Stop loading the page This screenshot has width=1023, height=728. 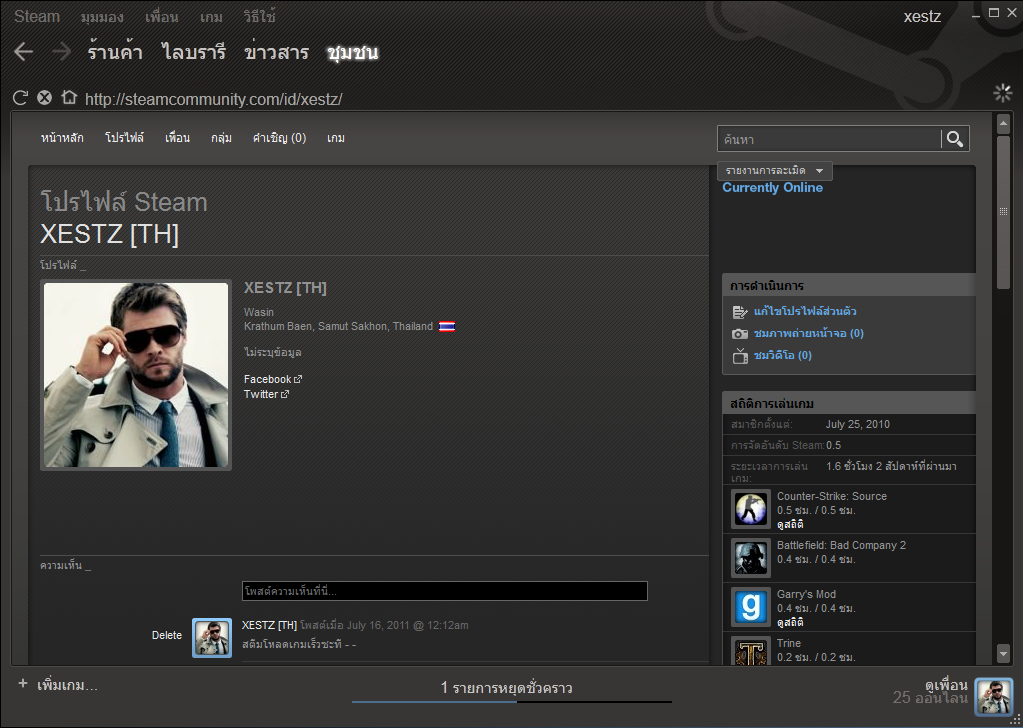(44, 98)
